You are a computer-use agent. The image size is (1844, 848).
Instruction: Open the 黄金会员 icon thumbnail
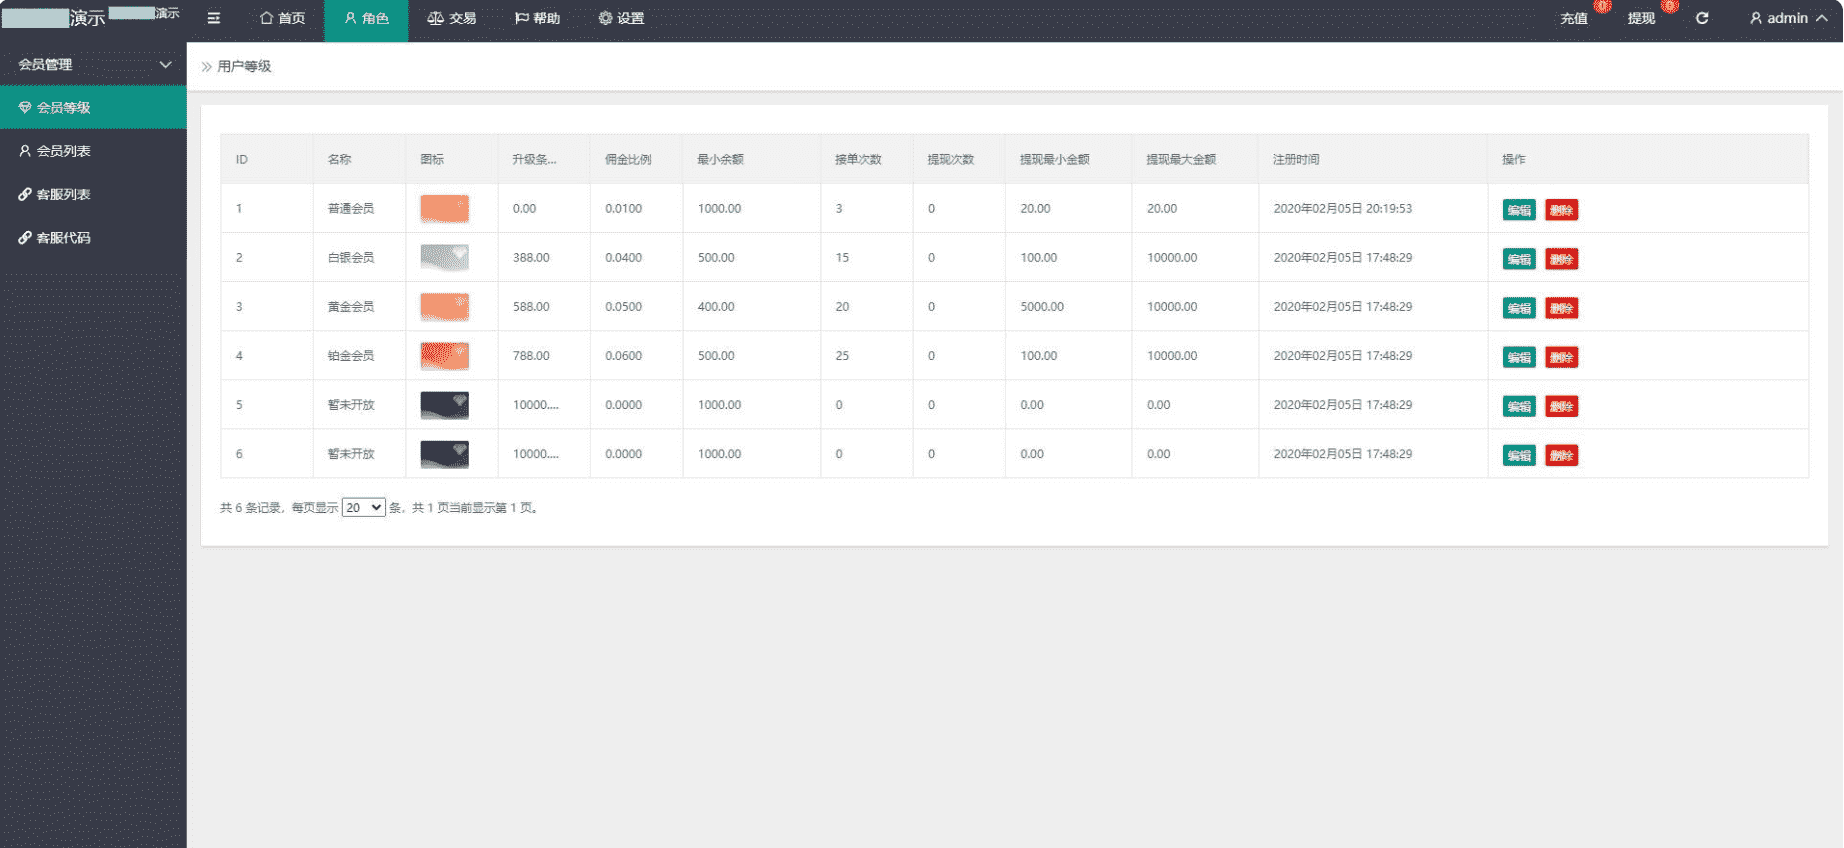click(x=444, y=306)
